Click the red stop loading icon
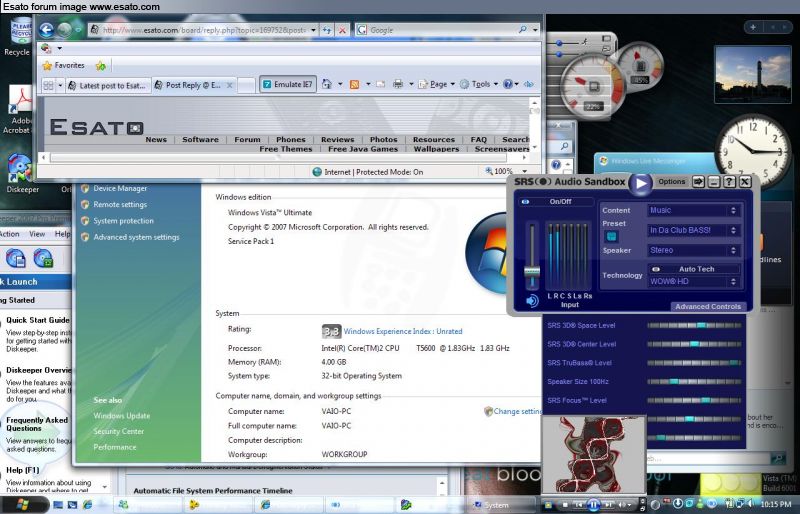 (342, 30)
